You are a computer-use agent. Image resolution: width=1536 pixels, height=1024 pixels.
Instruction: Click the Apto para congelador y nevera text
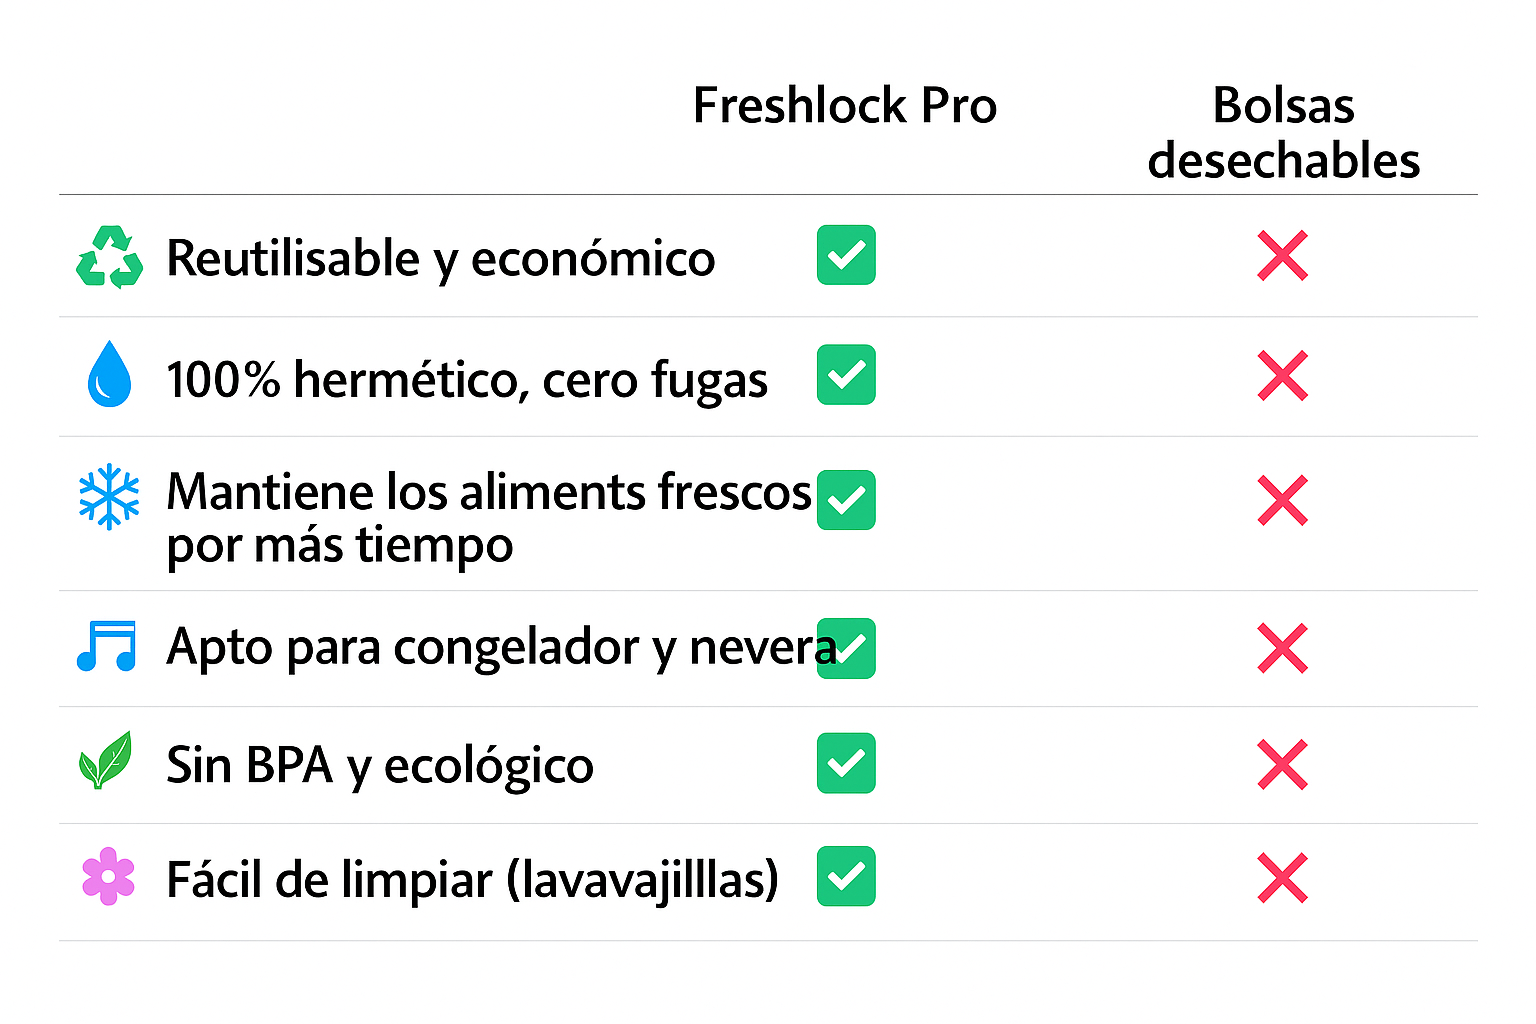point(502,647)
